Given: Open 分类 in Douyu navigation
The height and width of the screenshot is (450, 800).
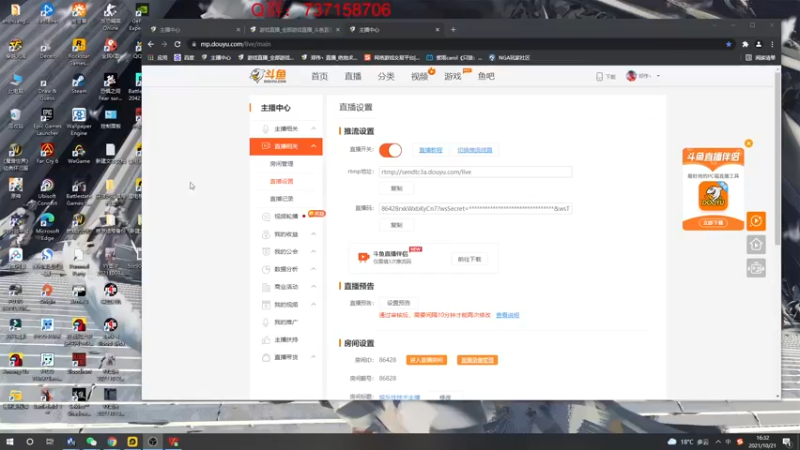Looking at the screenshot, I should coord(386,76).
